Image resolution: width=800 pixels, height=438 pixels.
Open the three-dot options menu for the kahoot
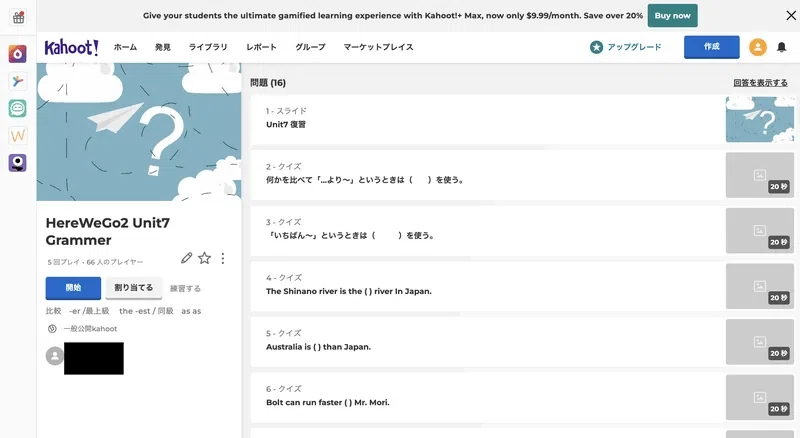tap(223, 258)
